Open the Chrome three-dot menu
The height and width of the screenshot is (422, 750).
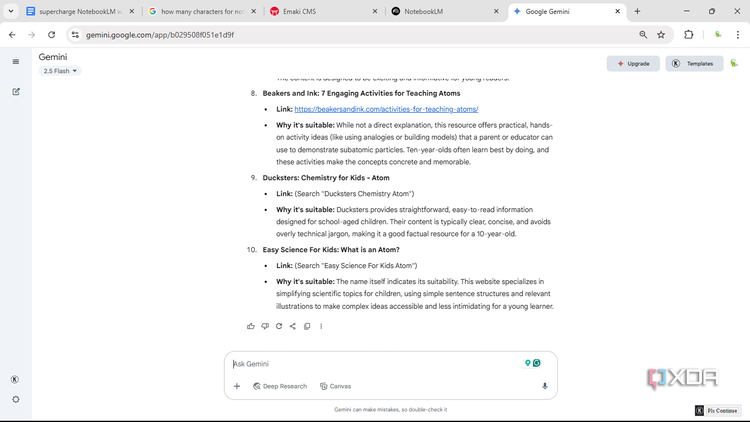pyautogui.click(x=738, y=35)
